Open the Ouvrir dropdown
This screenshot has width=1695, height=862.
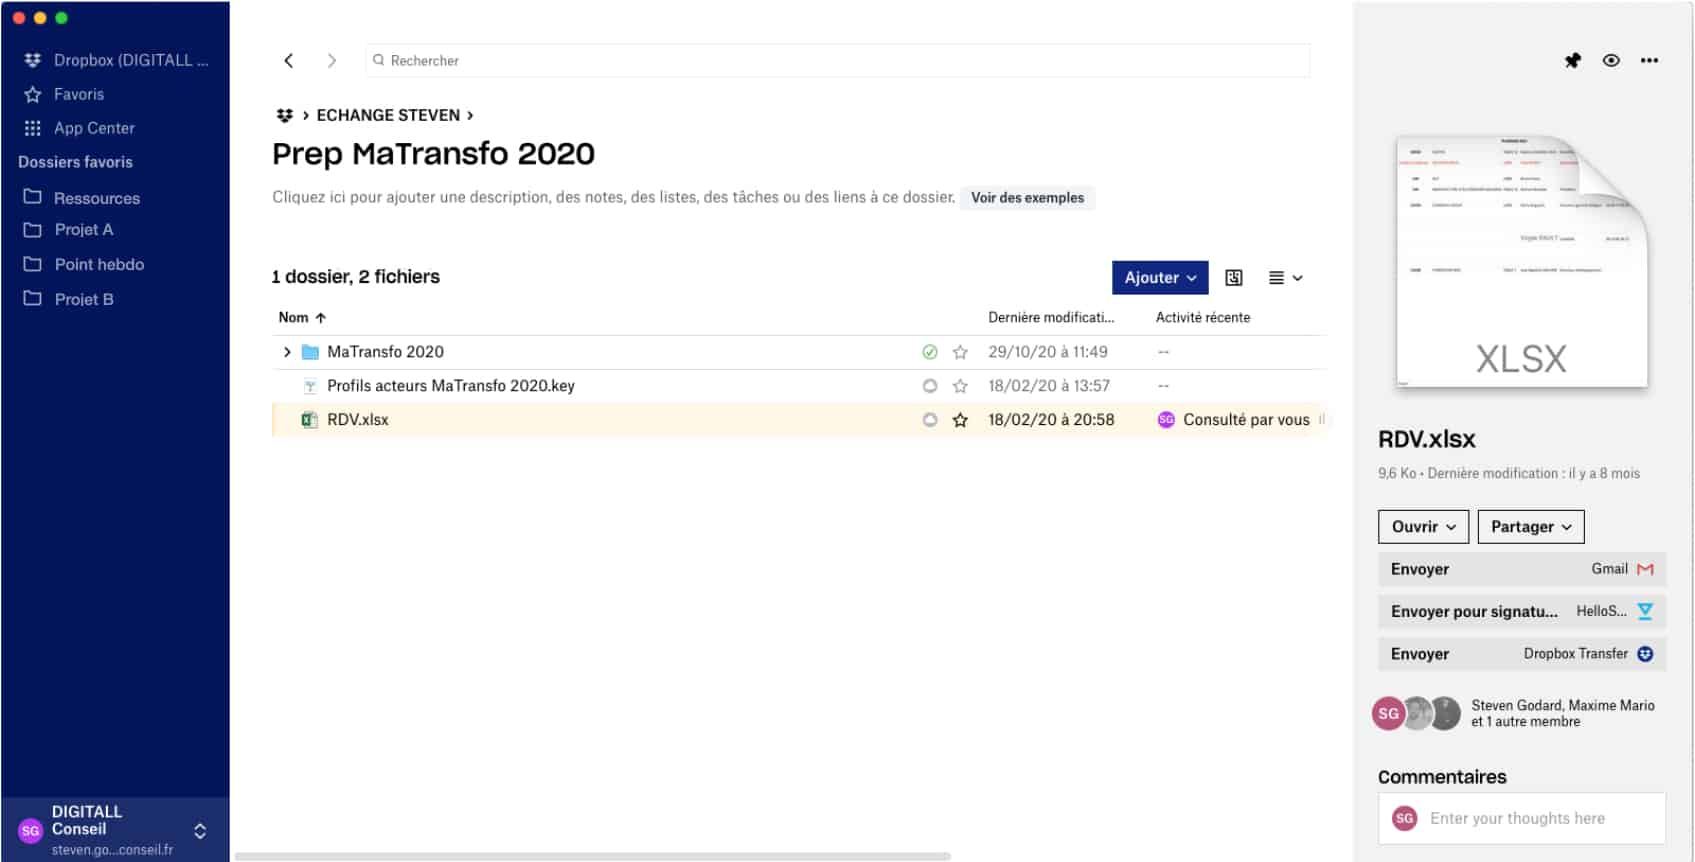[1423, 527]
